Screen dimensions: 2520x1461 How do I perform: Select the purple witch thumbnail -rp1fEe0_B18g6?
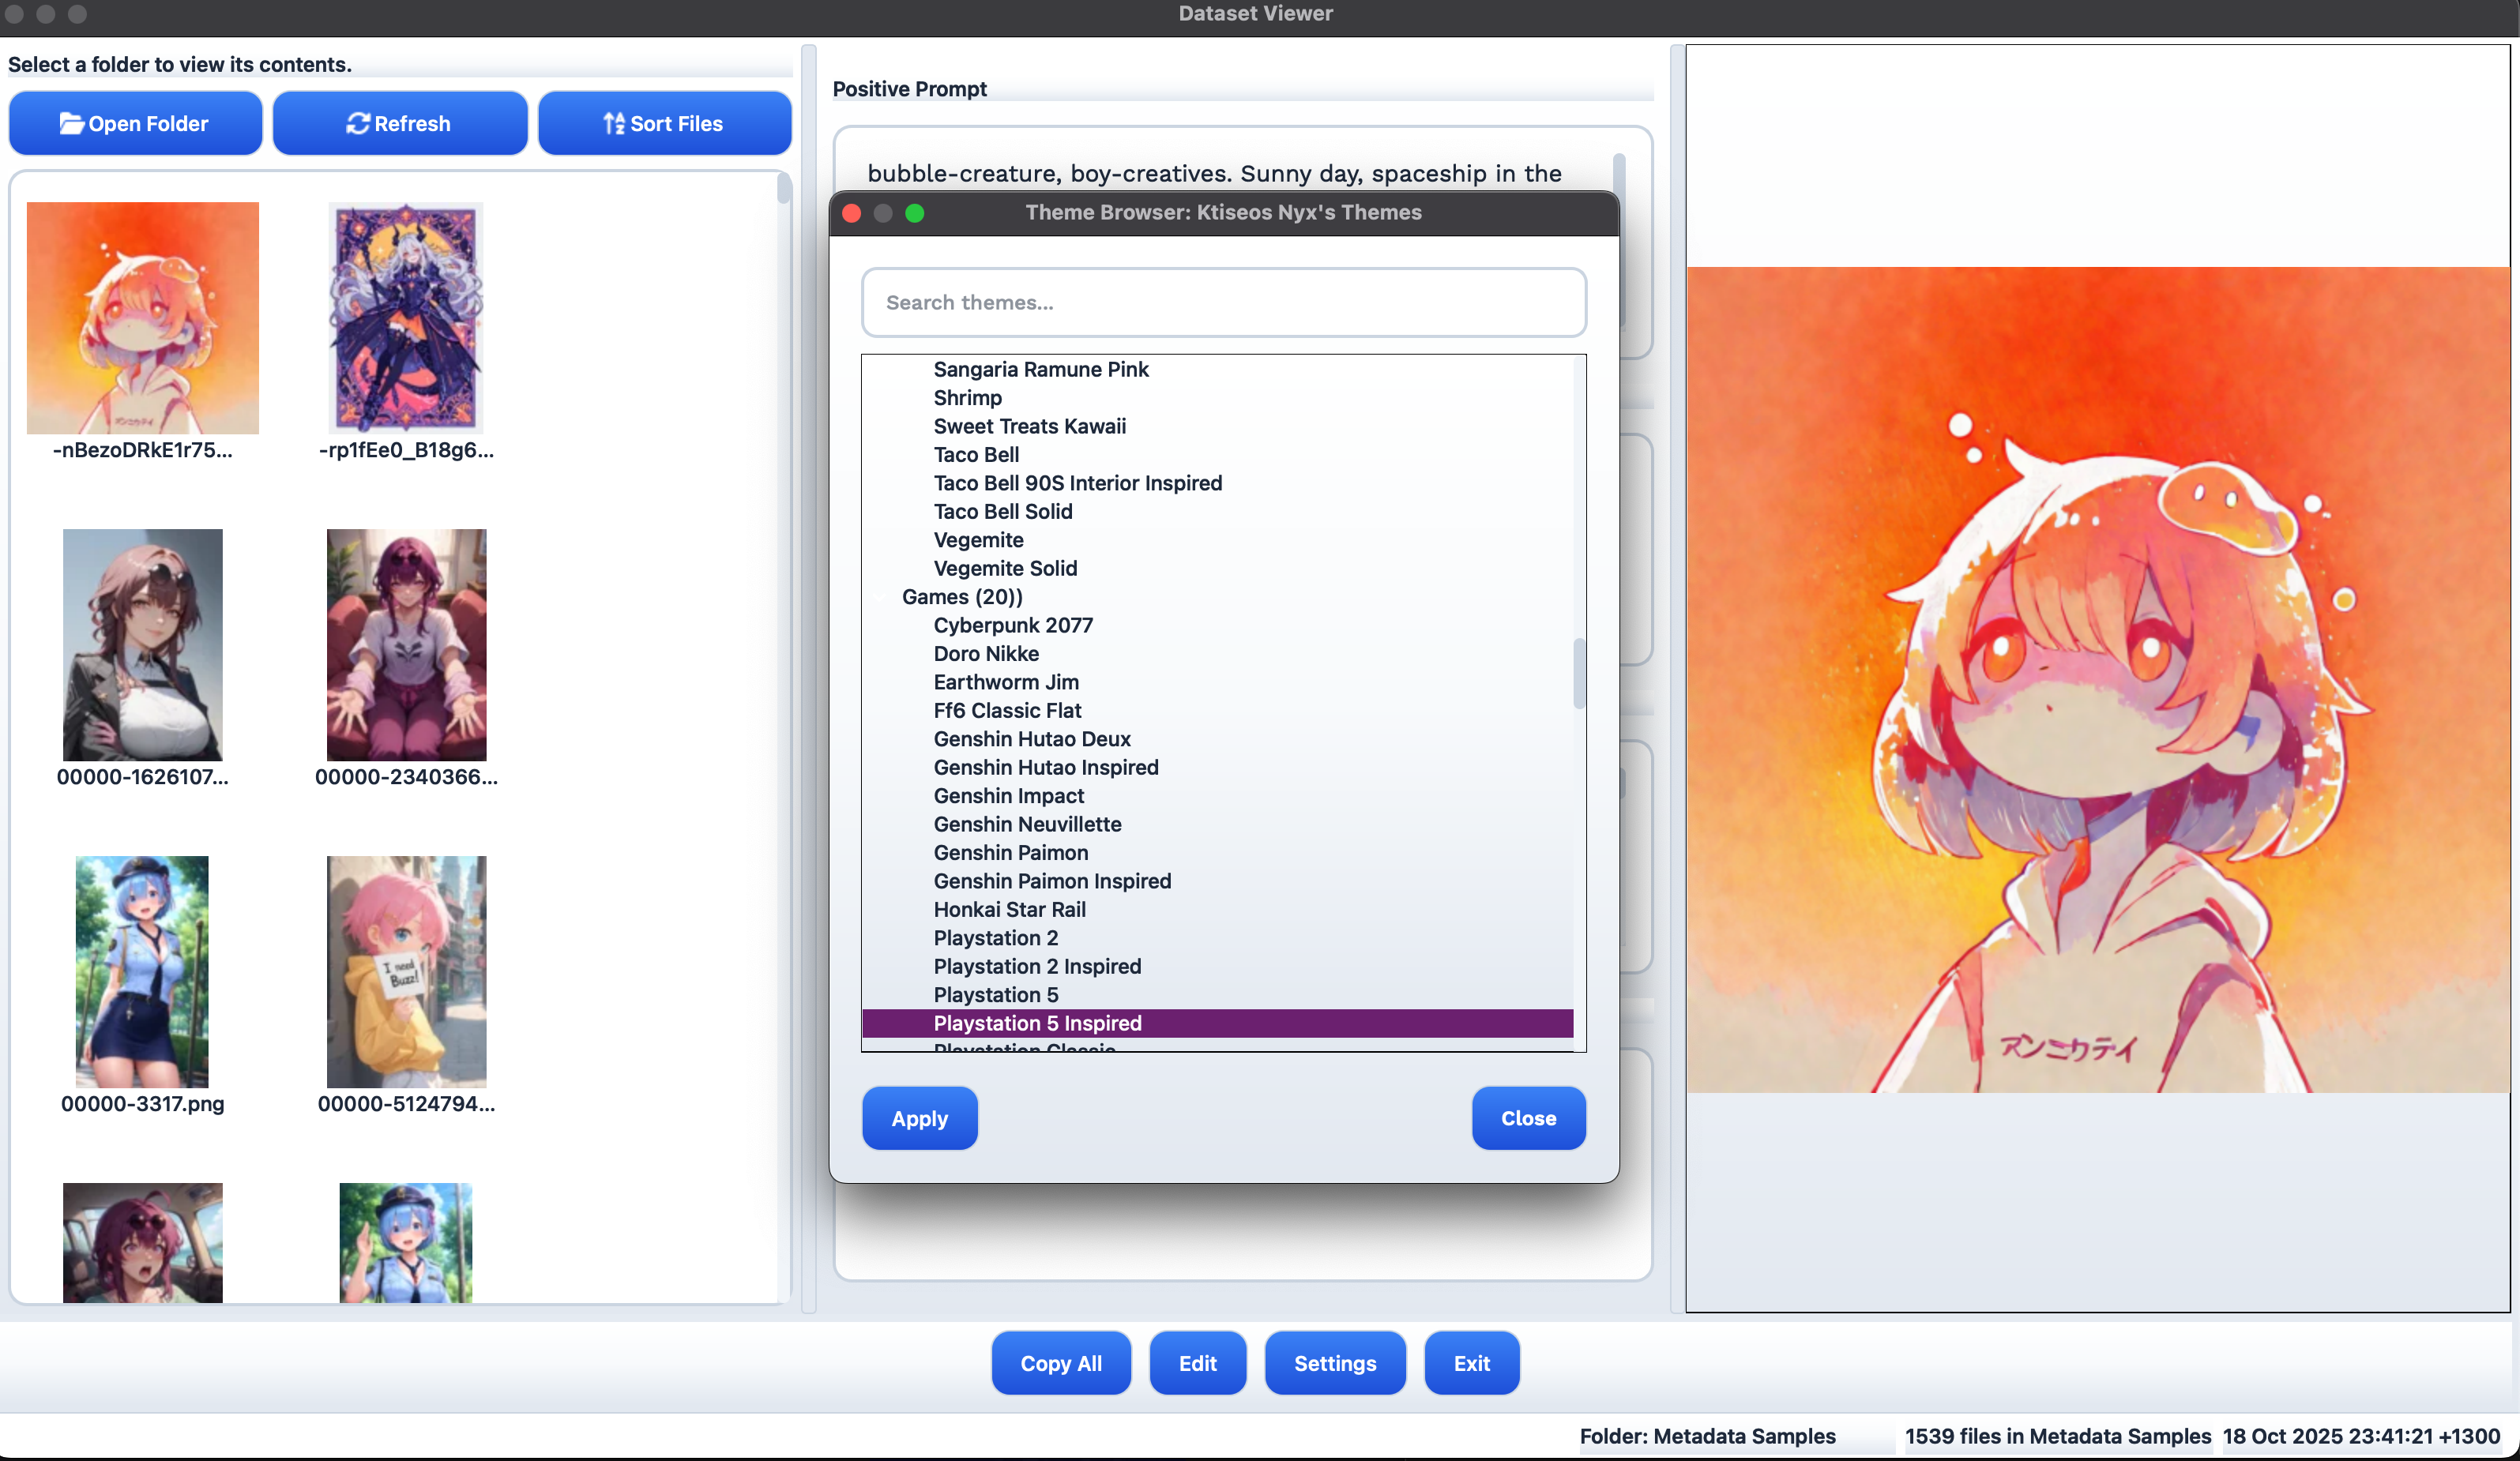click(x=406, y=318)
